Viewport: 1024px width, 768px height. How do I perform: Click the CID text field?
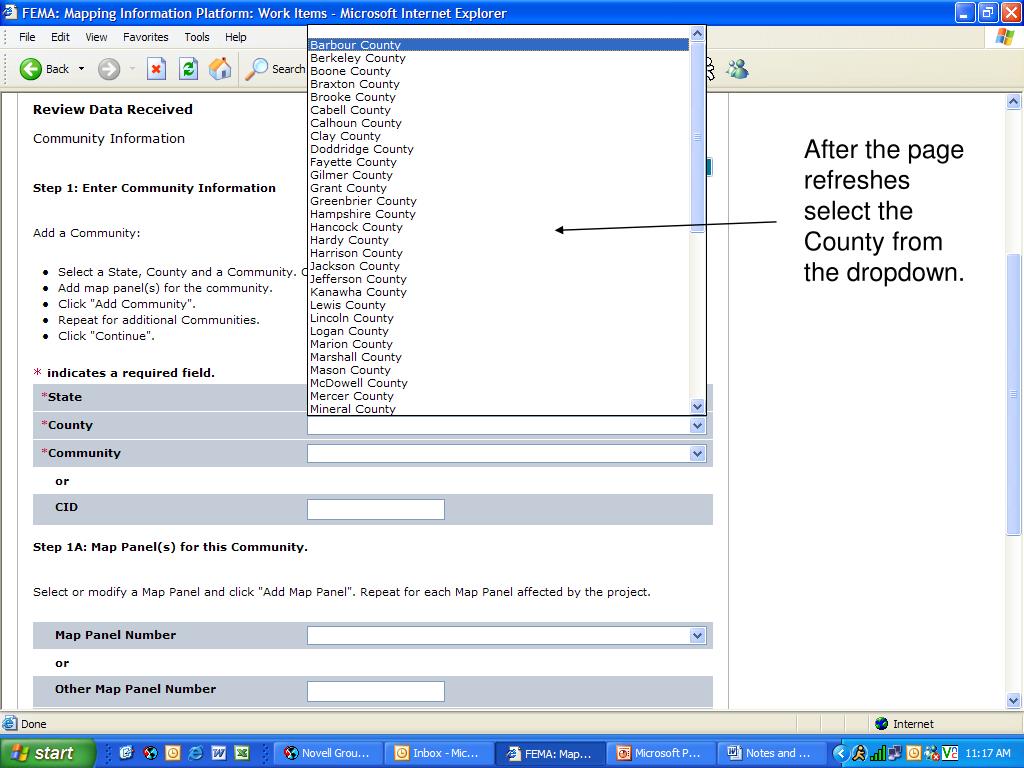coord(376,509)
